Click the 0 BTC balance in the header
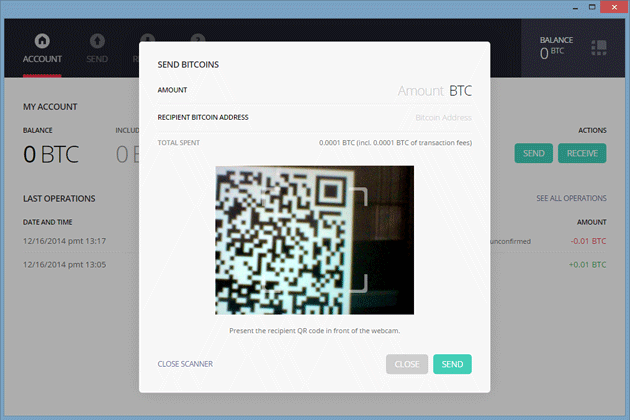Image resolution: width=630 pixels, height=420 pixels. (552, 53)
